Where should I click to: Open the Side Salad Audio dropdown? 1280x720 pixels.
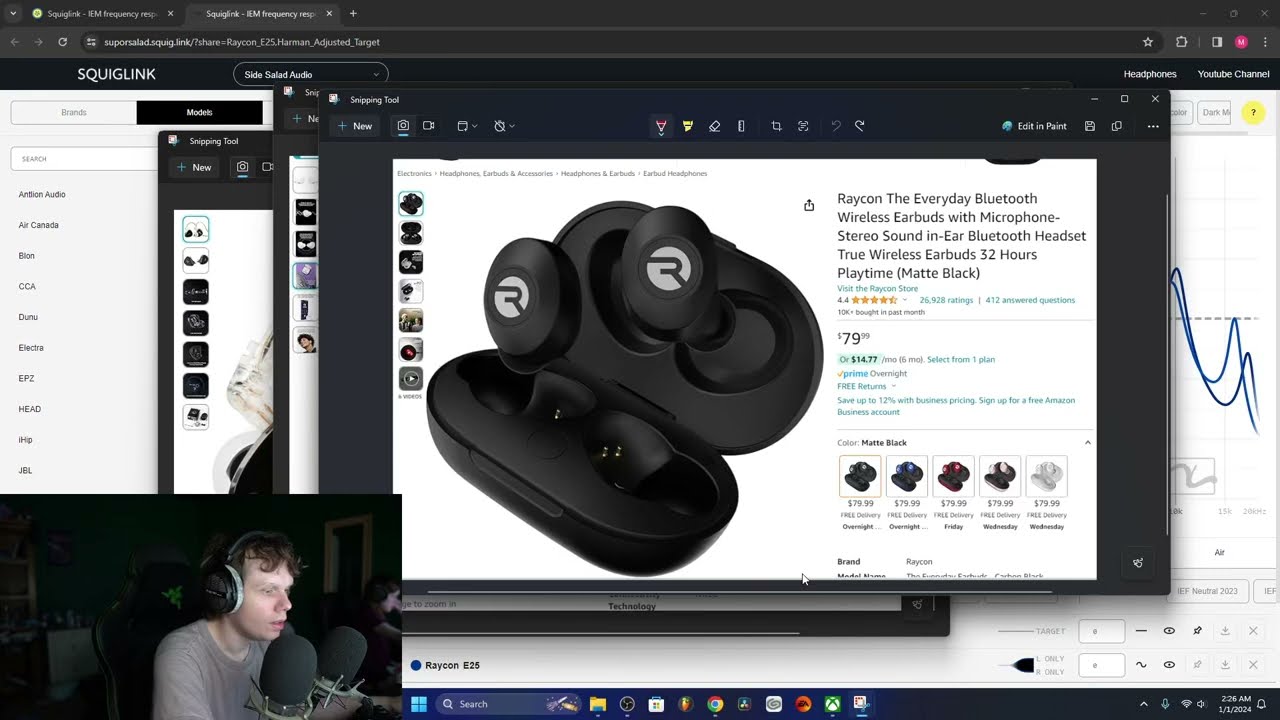click(311, 74)
